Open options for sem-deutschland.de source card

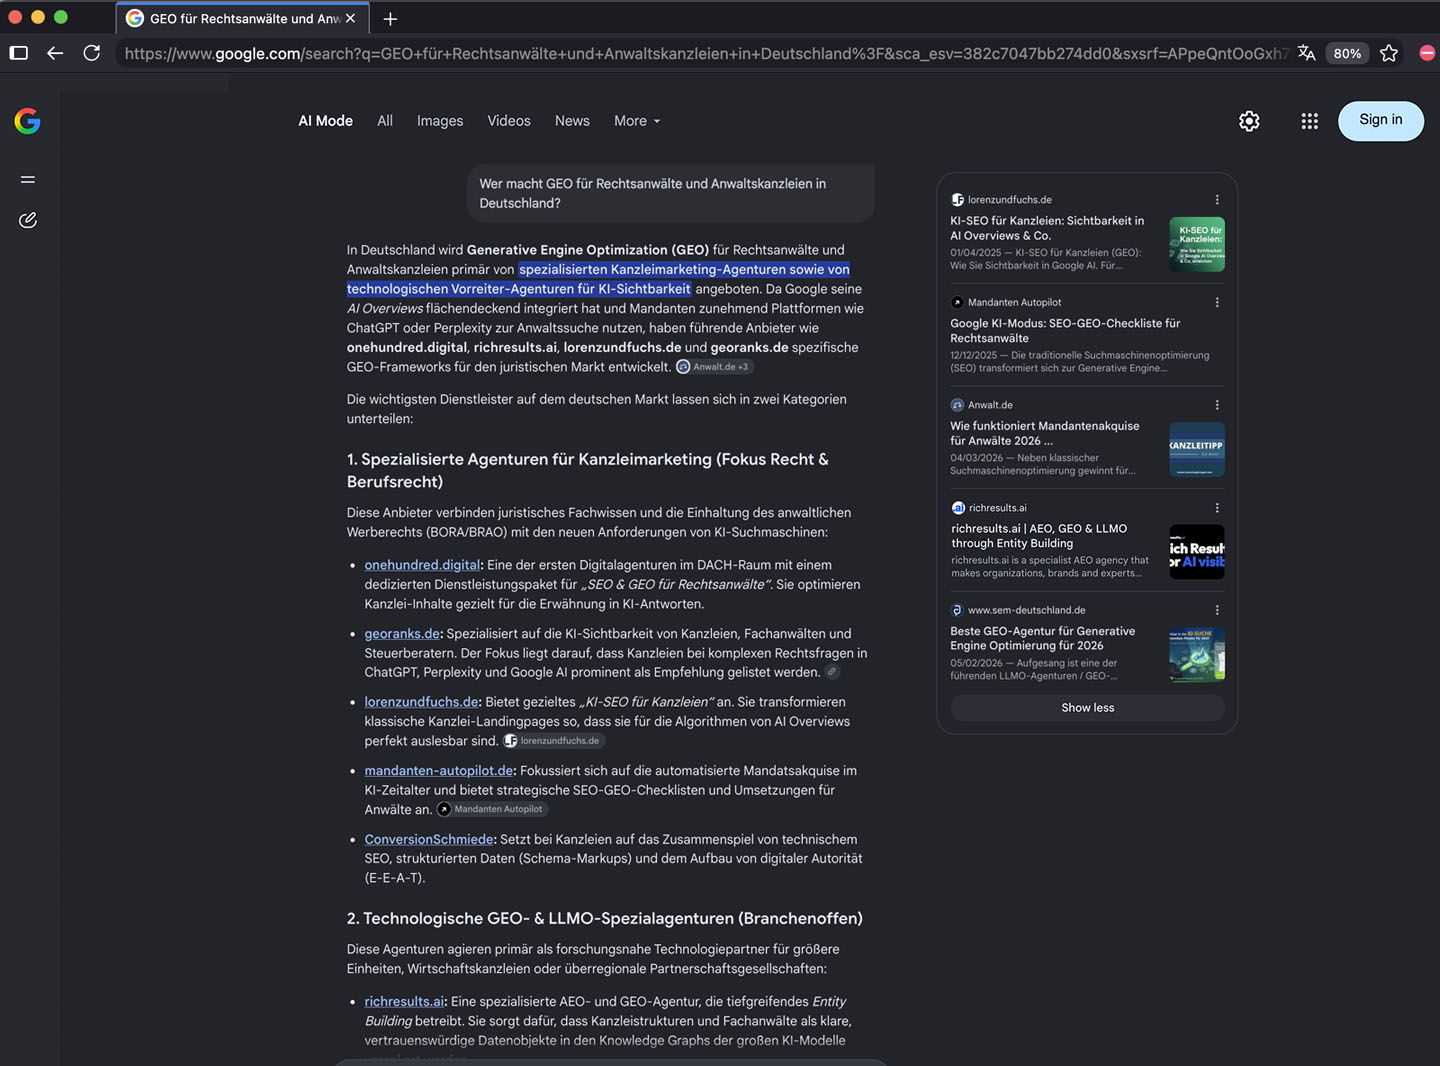click(x=1217, y=610)
